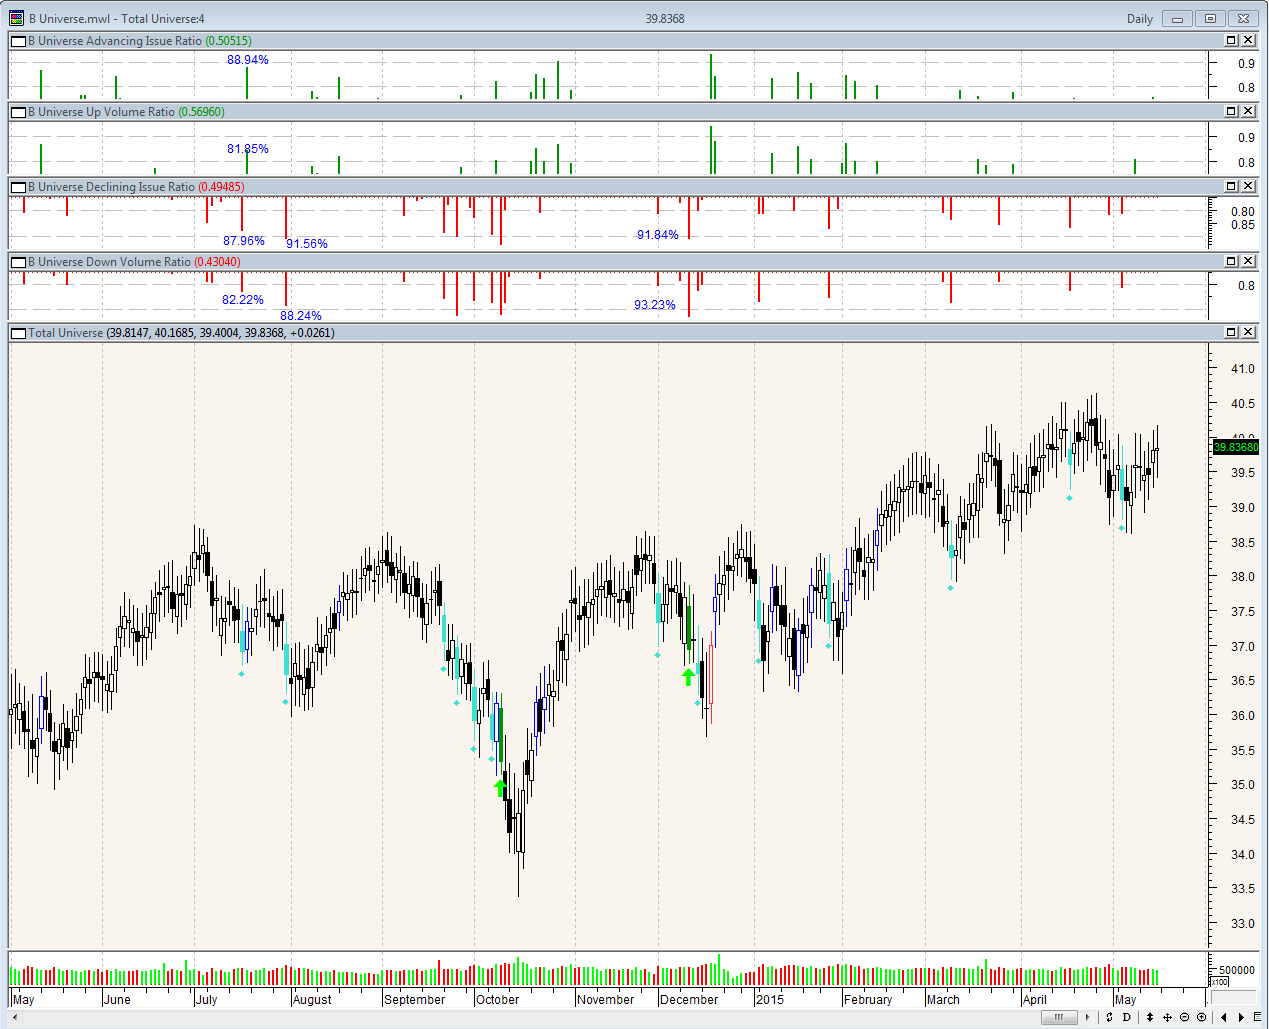Click the B Universe Up Volume Ratio title
The image size is (1269, 1029).
click(x=101, y=112)
